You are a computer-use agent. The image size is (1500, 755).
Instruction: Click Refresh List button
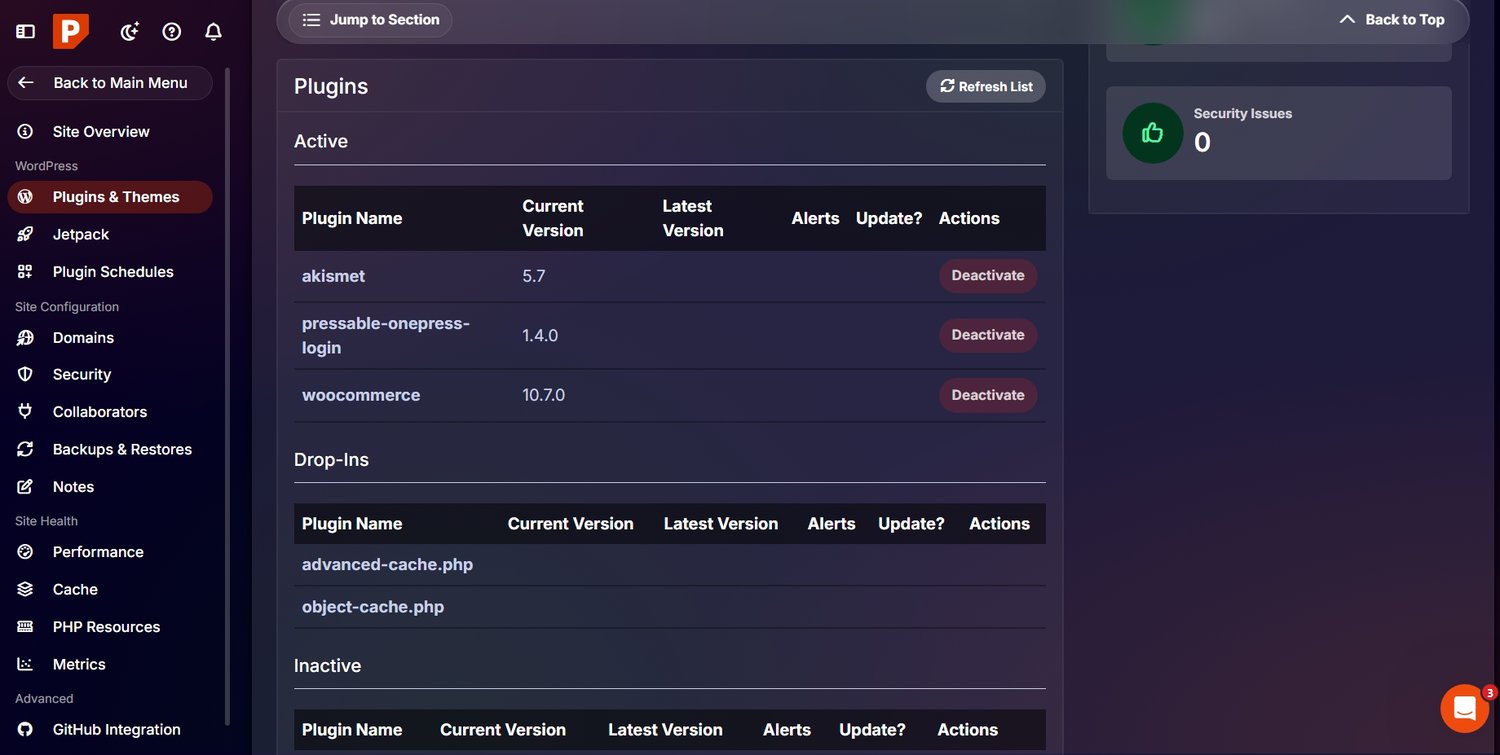[986, 87]
